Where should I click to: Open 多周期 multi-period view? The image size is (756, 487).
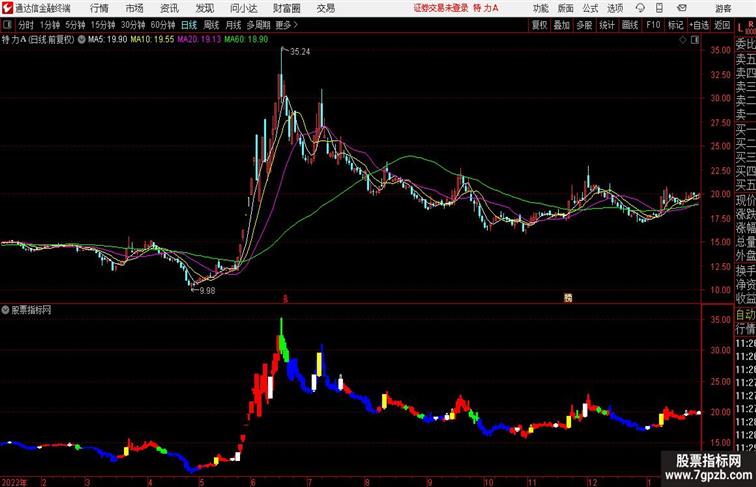(x=258, y=25)
